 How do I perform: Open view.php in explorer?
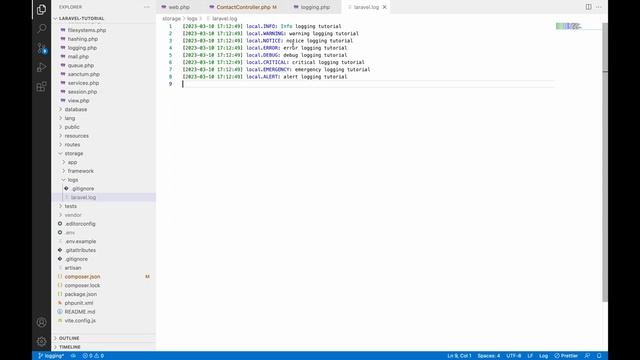click(x=78, y=100)
